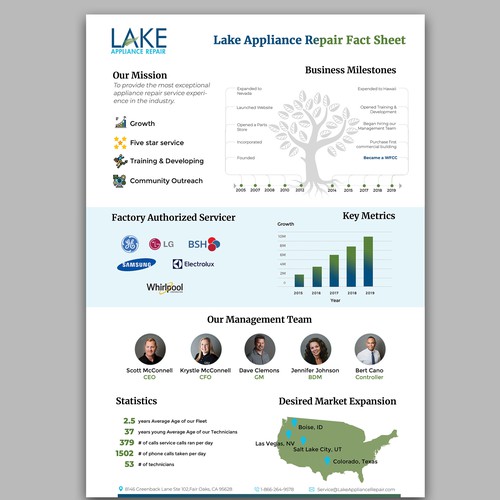The width and height of the screenshot is (500, 500).
Task: Click Jennifer Johnson's photo
Action: 316,349
